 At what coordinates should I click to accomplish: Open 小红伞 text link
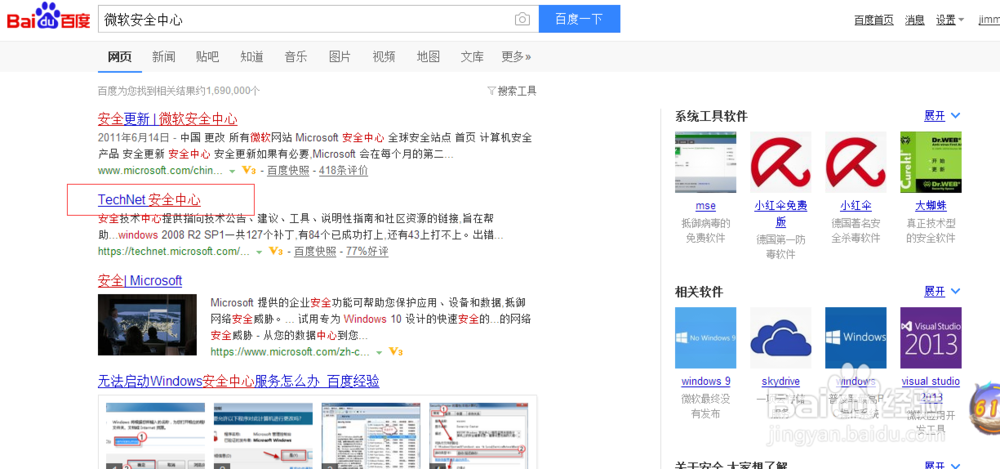pos(856,206)
